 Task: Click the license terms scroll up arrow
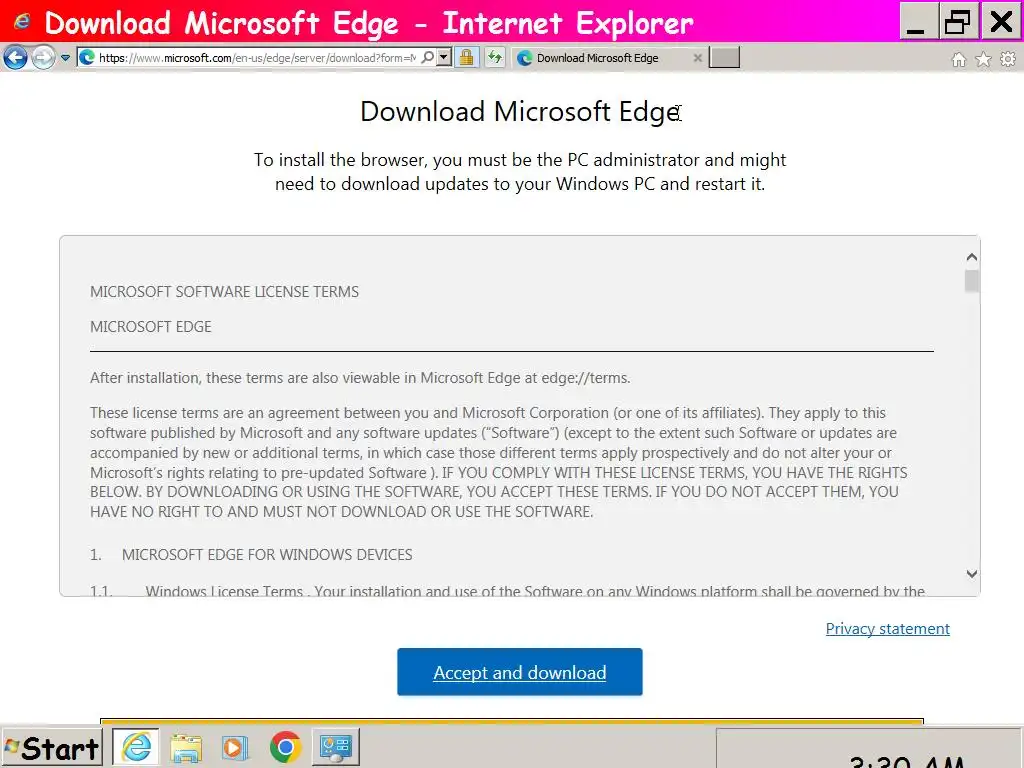972,257
